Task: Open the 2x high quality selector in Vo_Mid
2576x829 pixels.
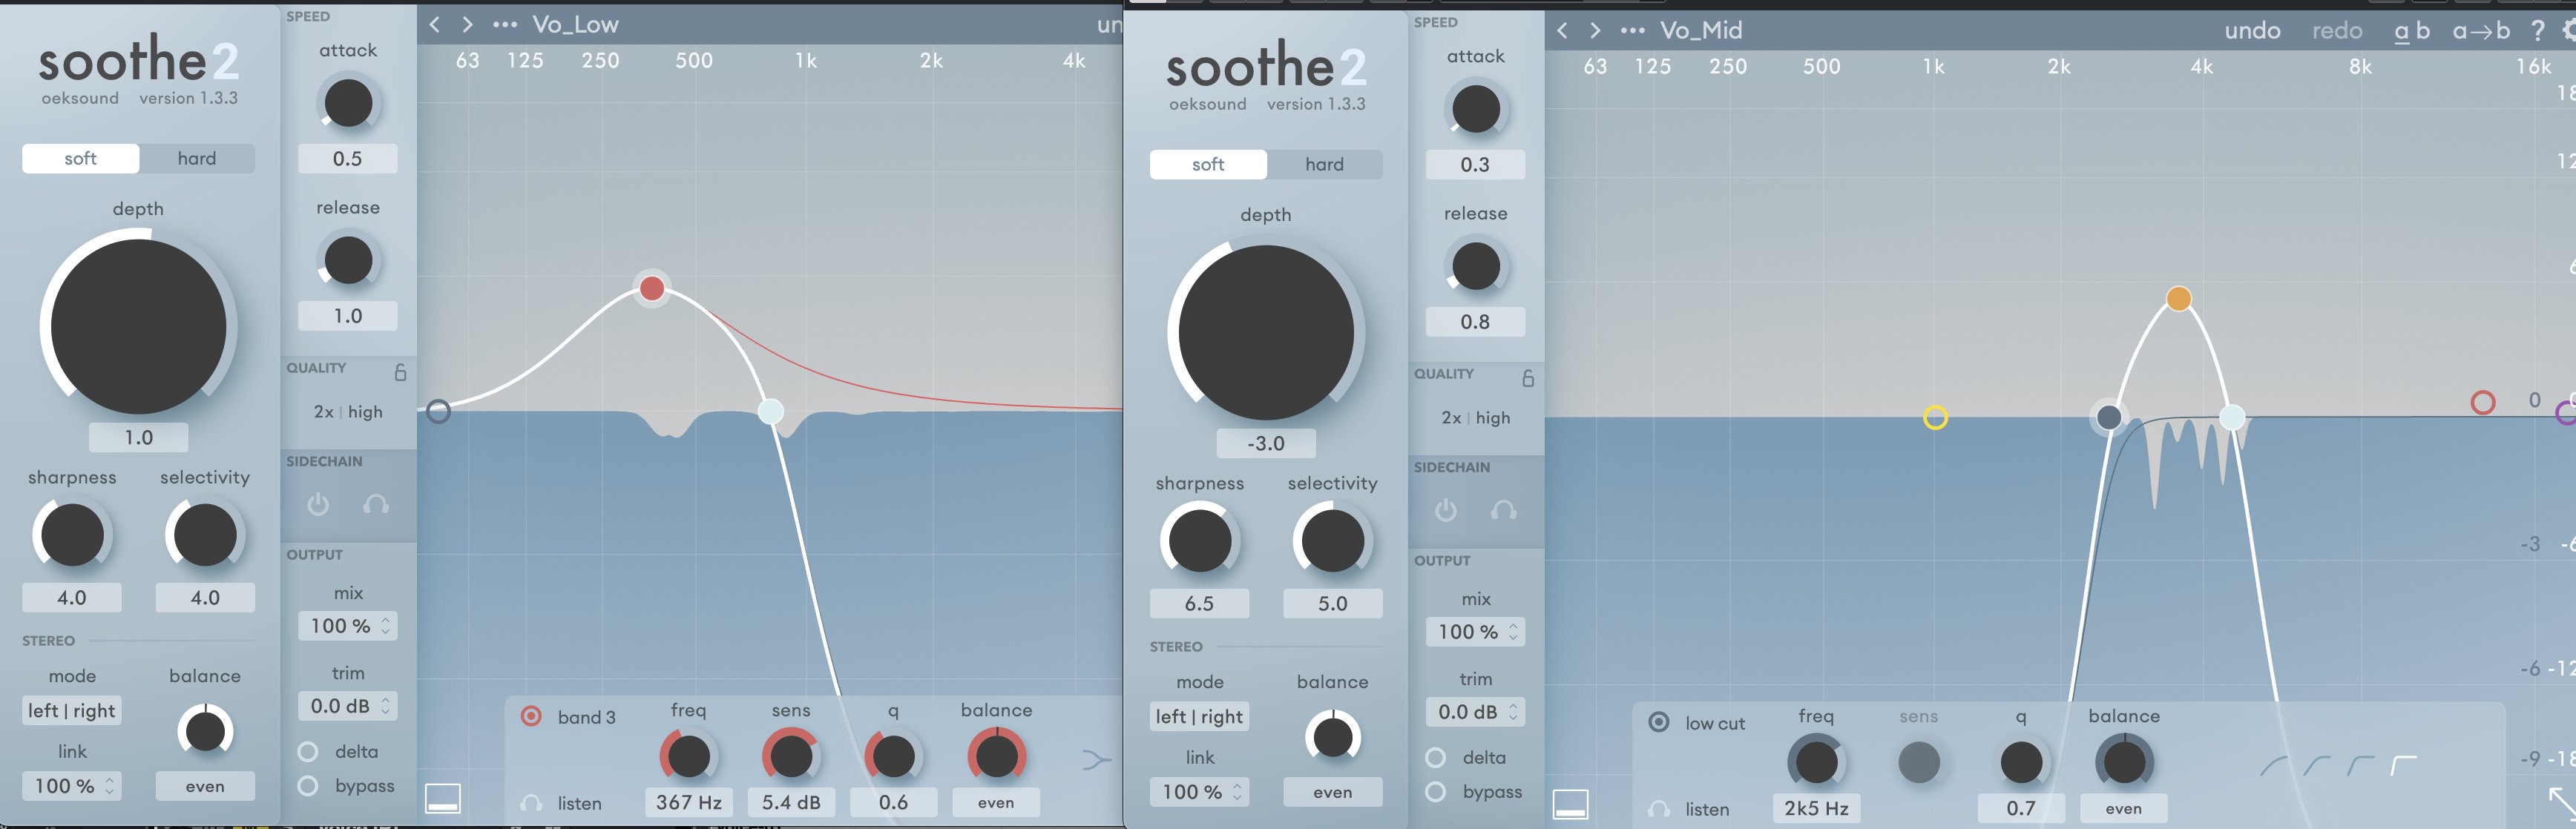Action: coord(1475,418)
